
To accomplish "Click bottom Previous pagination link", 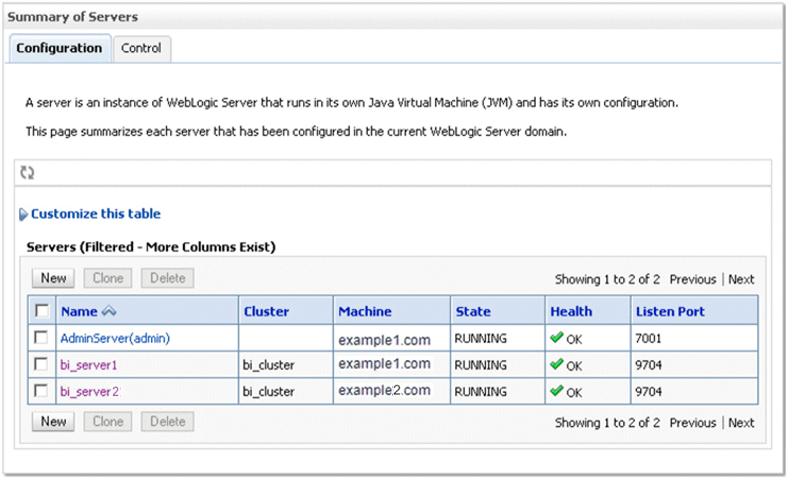I will click(693, 422).
